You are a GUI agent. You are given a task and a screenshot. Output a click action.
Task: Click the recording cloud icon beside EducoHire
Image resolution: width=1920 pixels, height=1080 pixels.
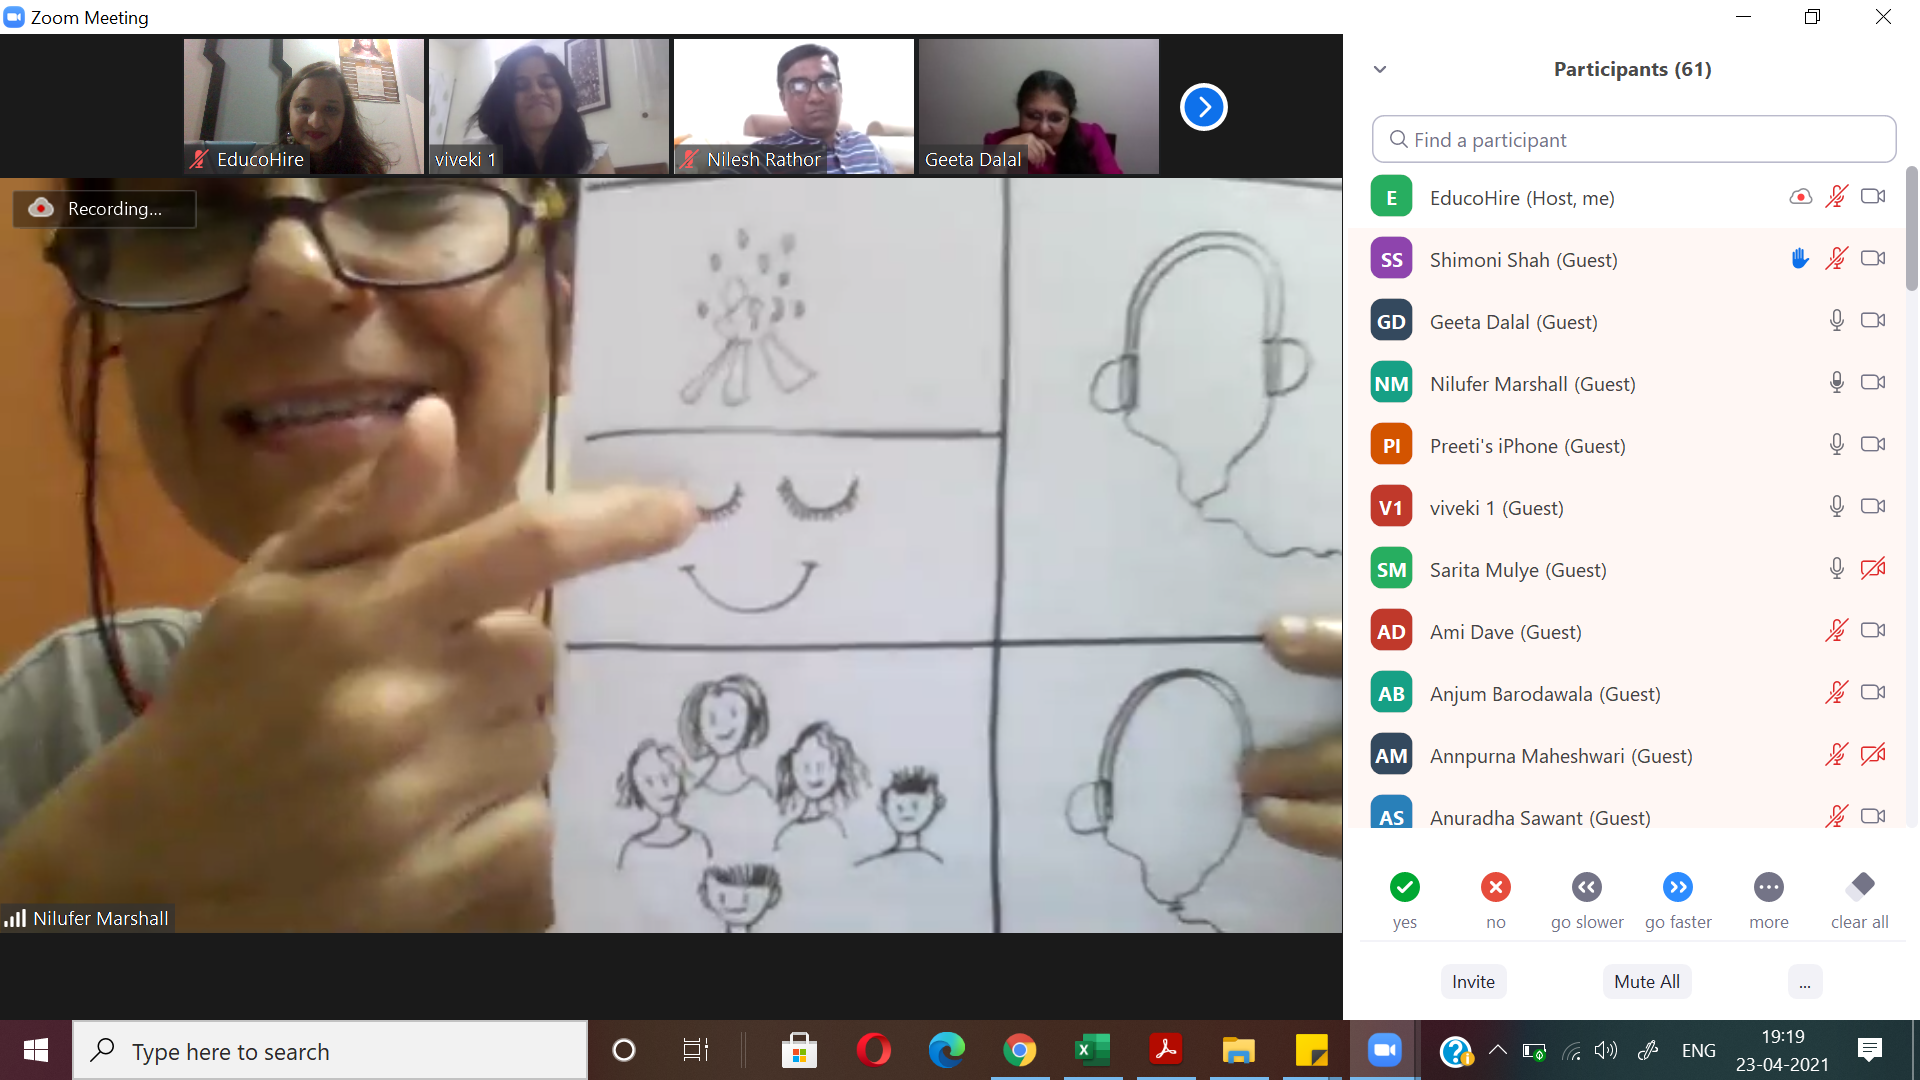point(1800,197)
